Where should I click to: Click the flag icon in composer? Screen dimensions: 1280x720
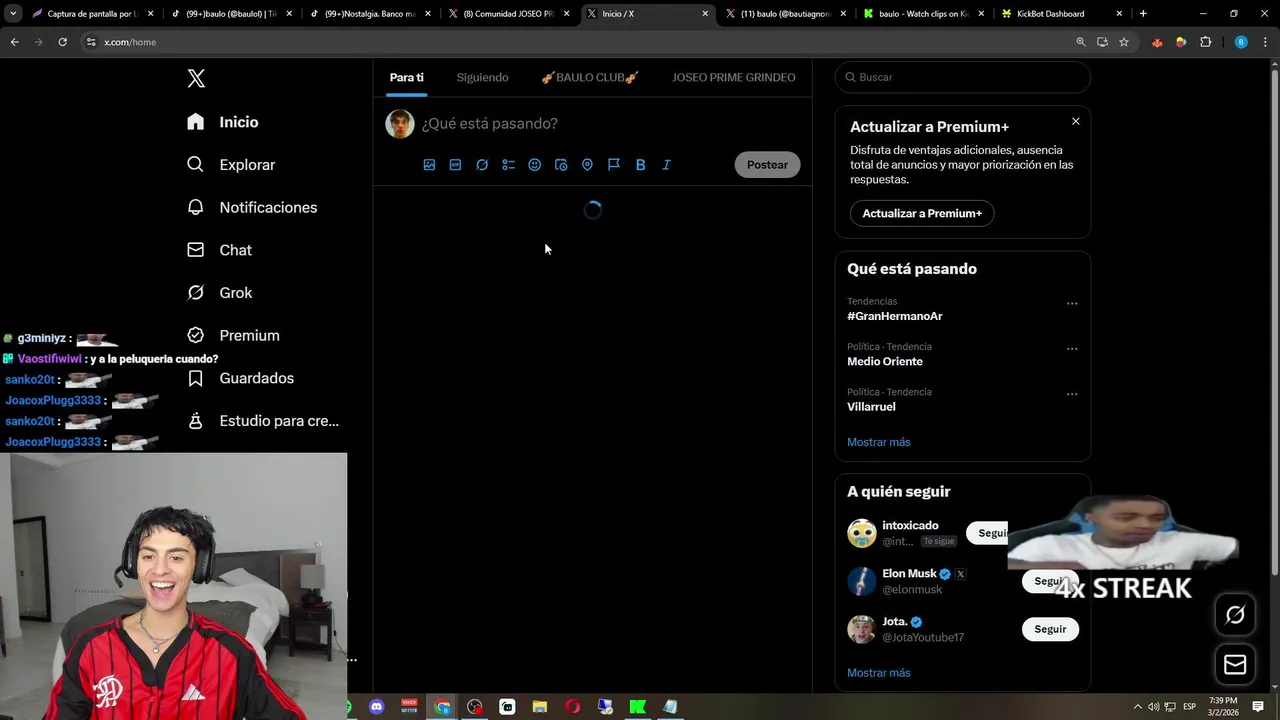click(x=614, y=165)
